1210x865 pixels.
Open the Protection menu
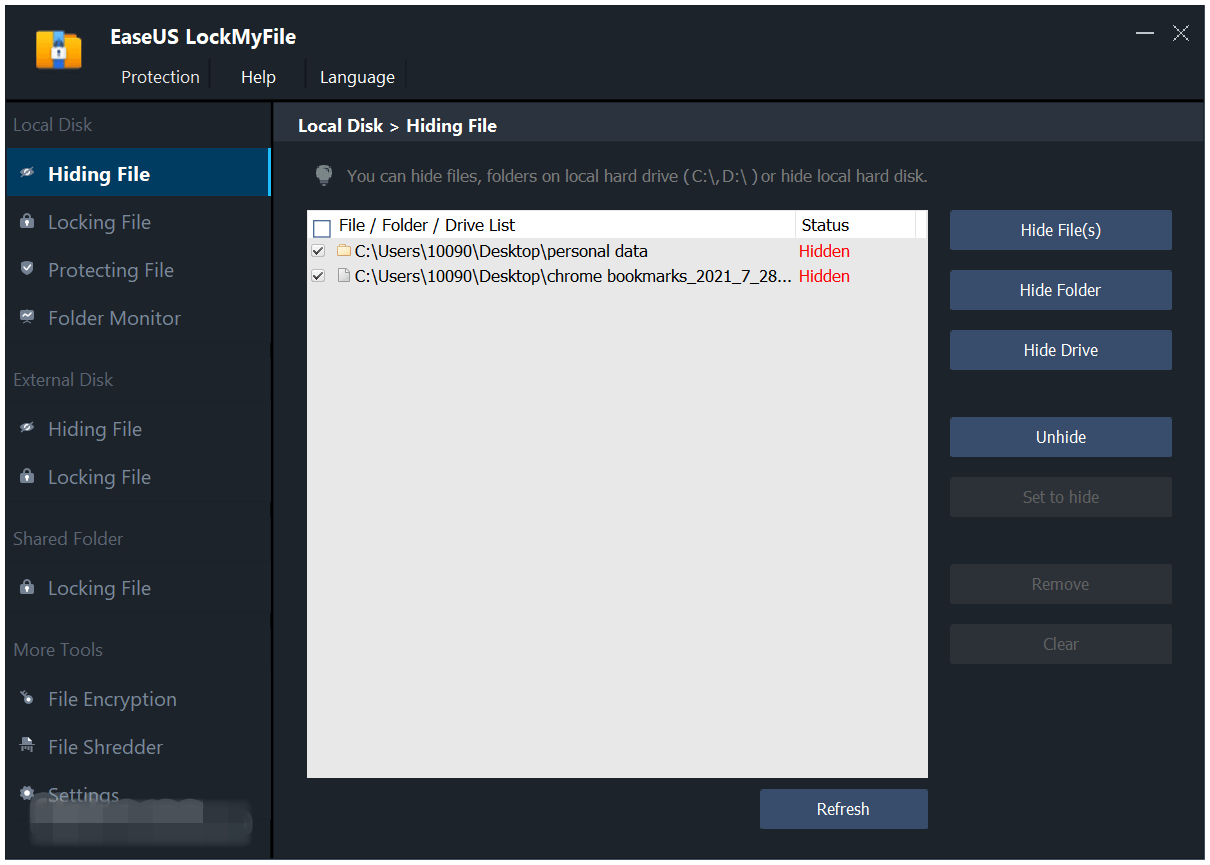point(160,76)
